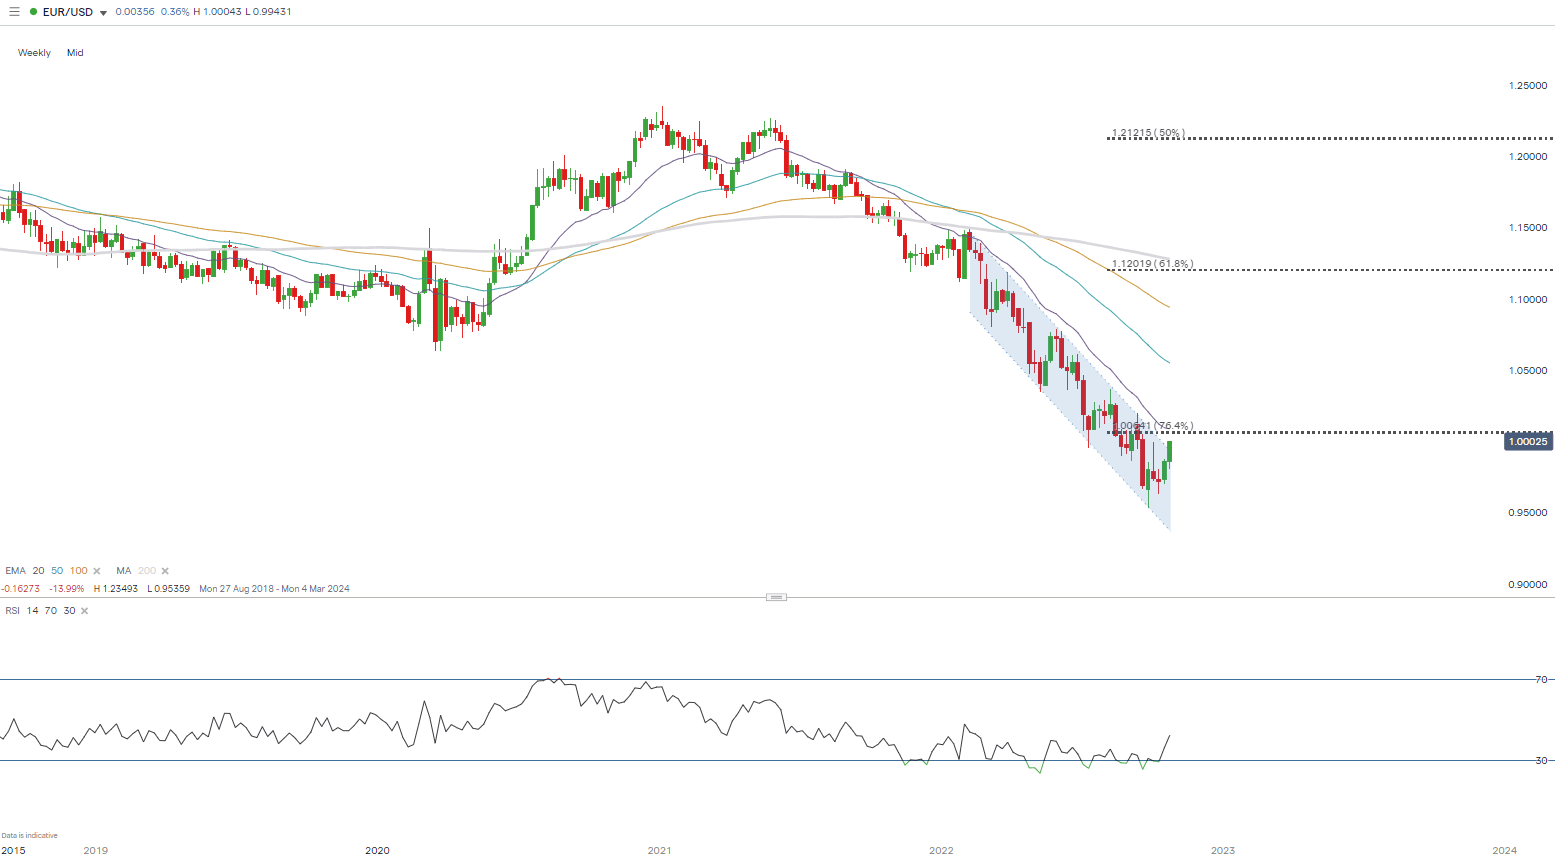Click the 0.00356 change value in header
This screenshot has width=1555, height=857.
tap(135, 12)
